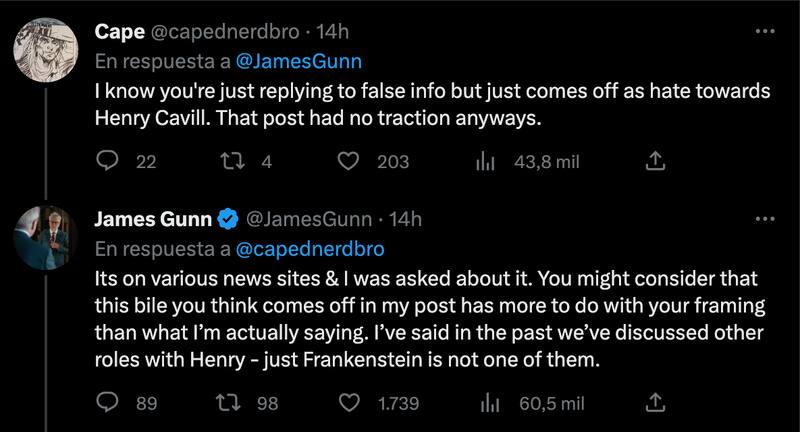Click James Gunn's verified badge

pos(228,219)
